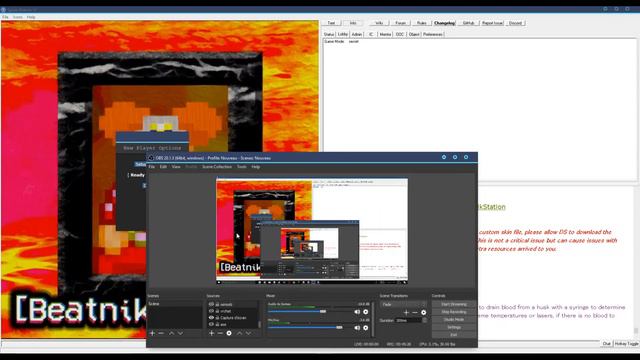
Task: Toggle lock icon of bottom source row
Action: (217, 324)
